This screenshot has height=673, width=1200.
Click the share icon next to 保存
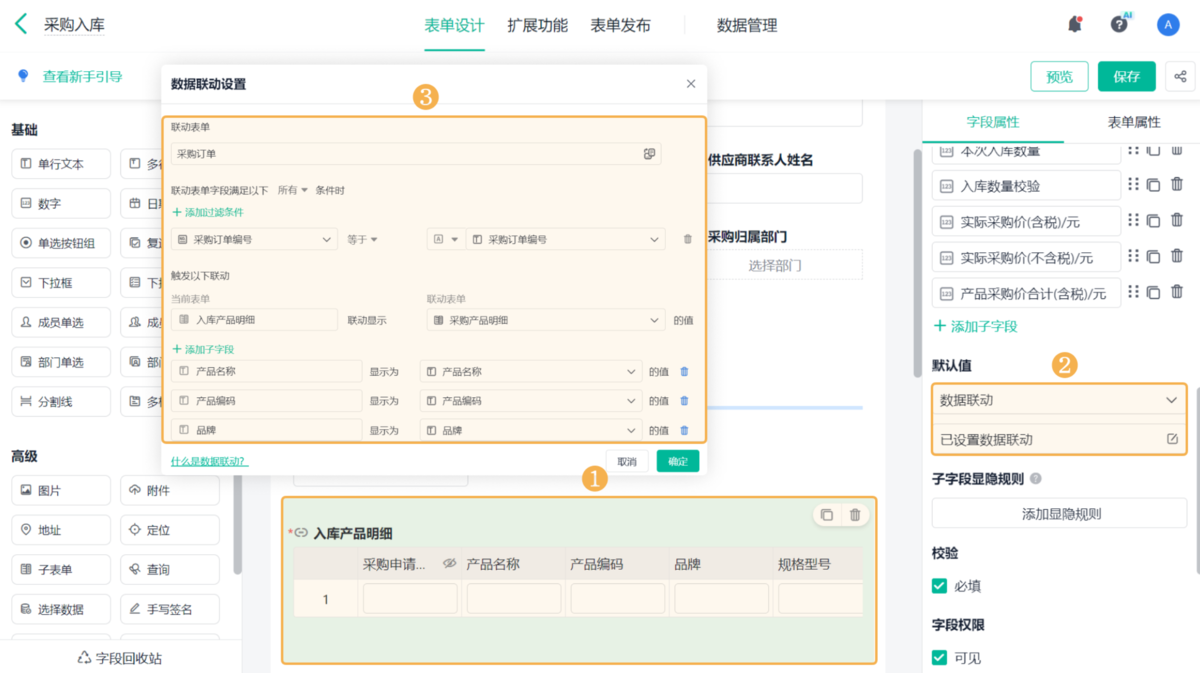tap(1180, 77)
